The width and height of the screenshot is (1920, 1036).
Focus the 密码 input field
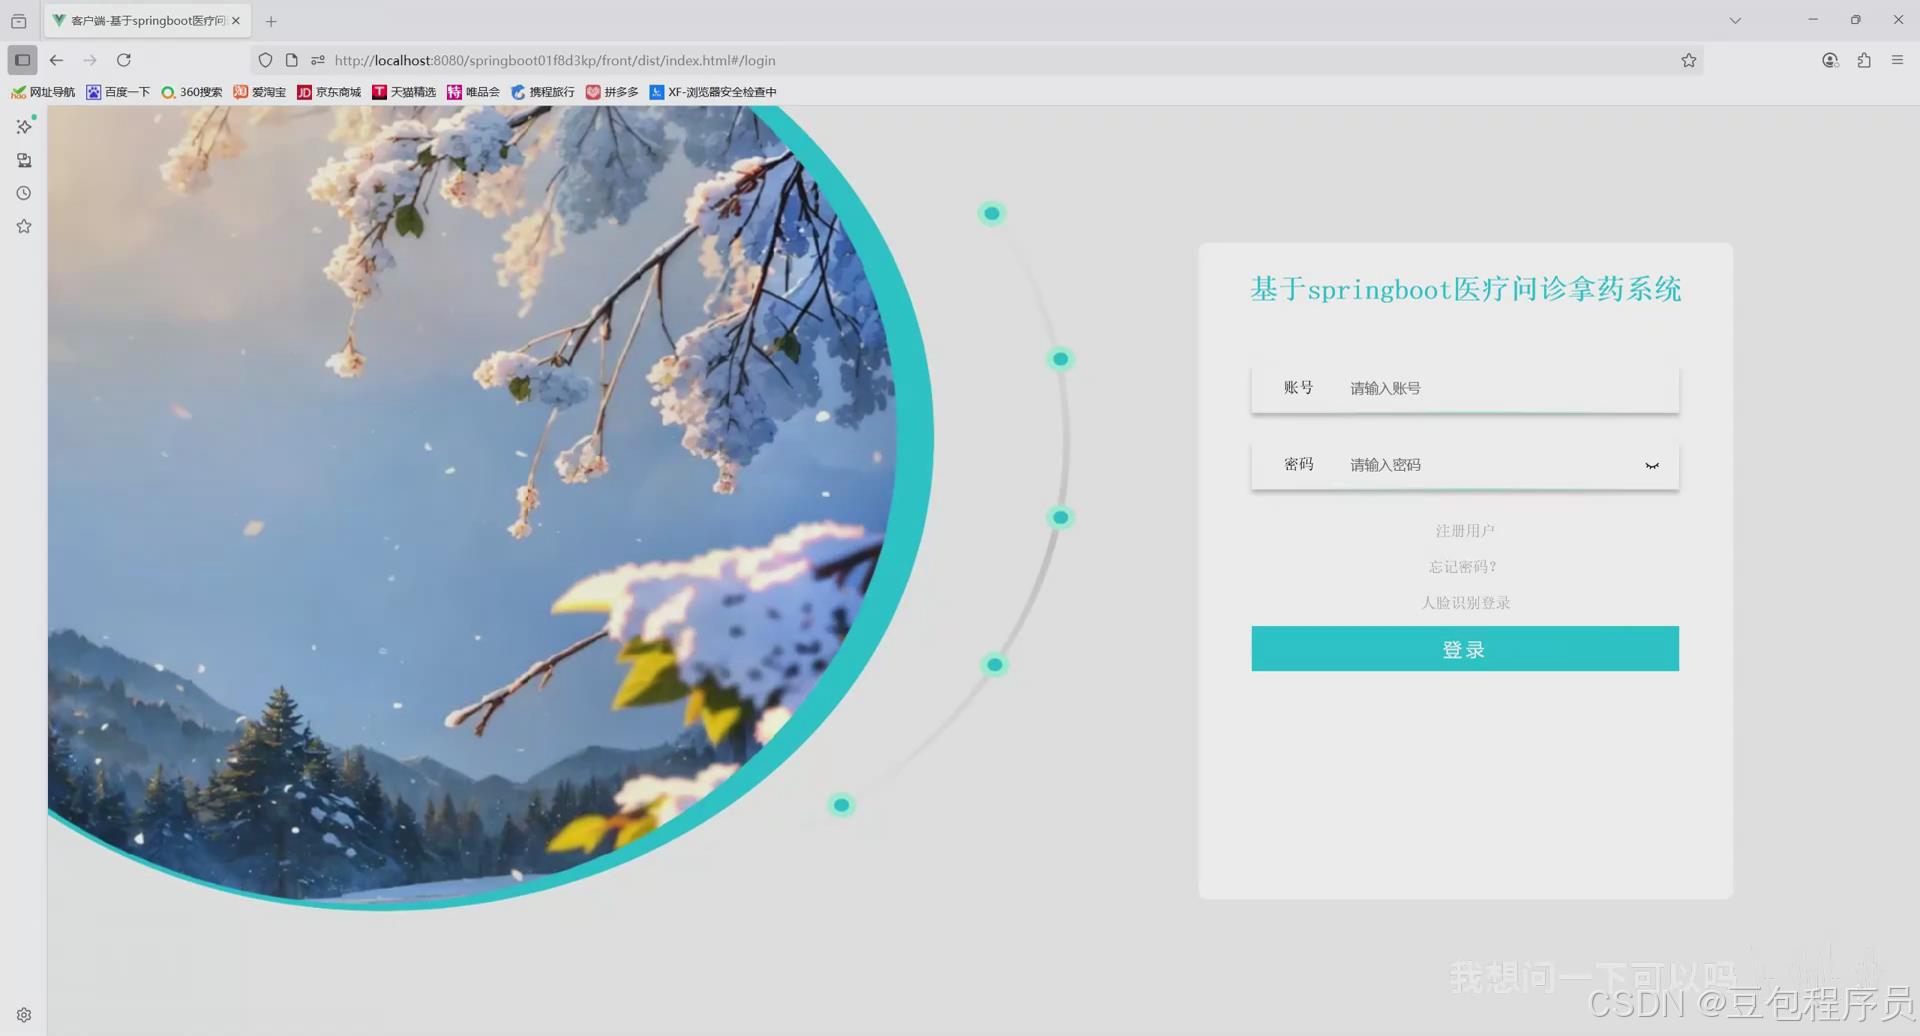coord(1465,465)
